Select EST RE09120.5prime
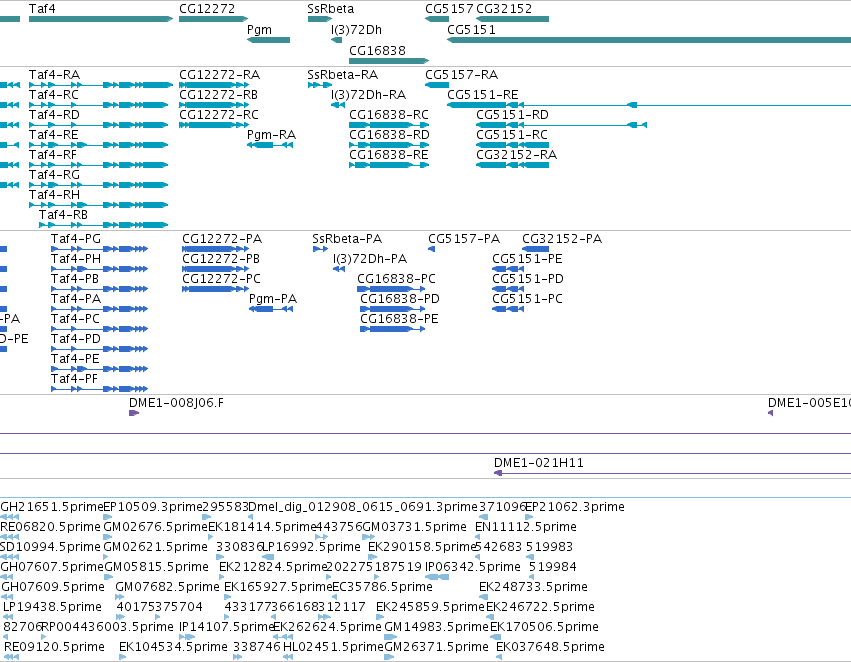Viewport: 851px width, 662px height. tap(54, 647)
